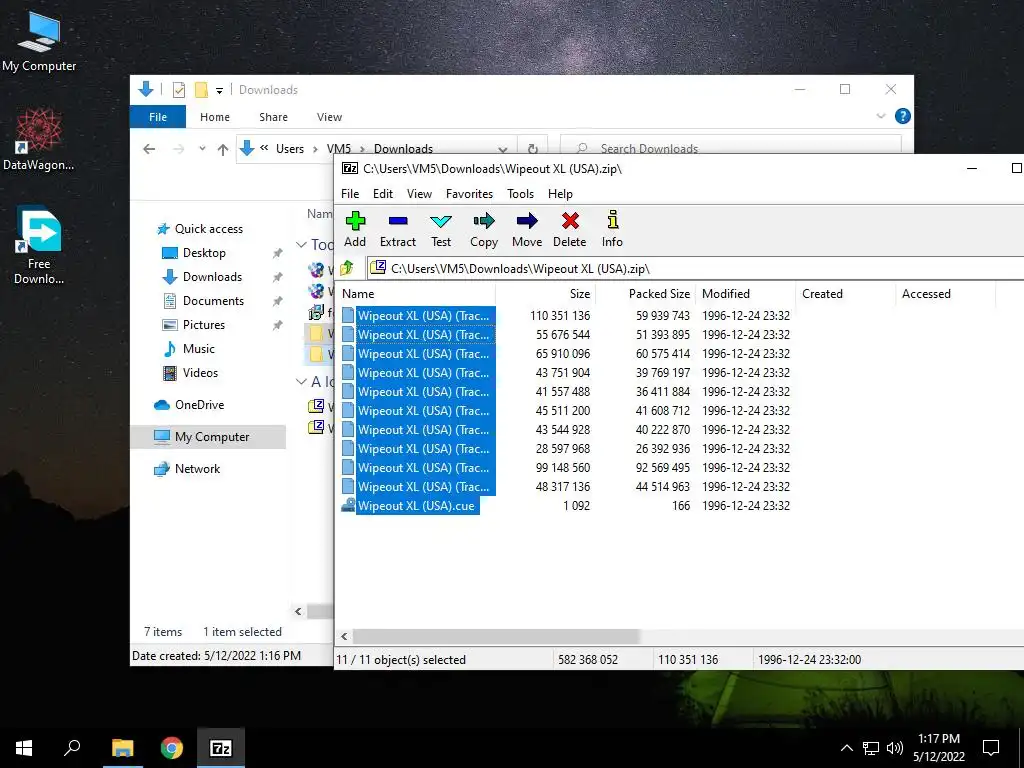Show hidden system tray icons
1024x768 pixels.
tap(846, 748)
